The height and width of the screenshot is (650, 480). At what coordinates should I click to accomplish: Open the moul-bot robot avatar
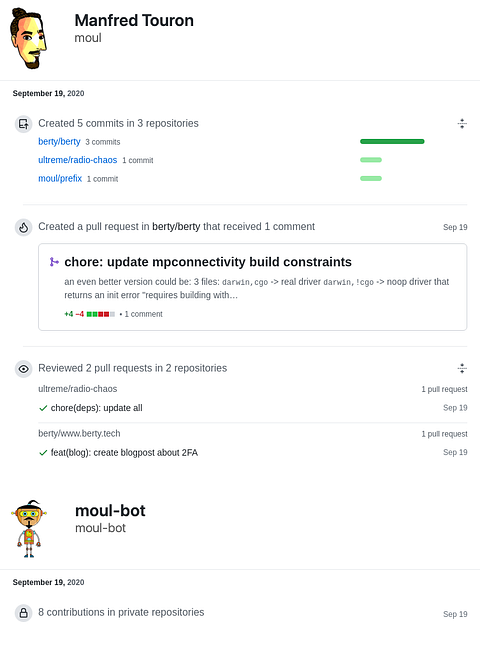coord(29,529)
